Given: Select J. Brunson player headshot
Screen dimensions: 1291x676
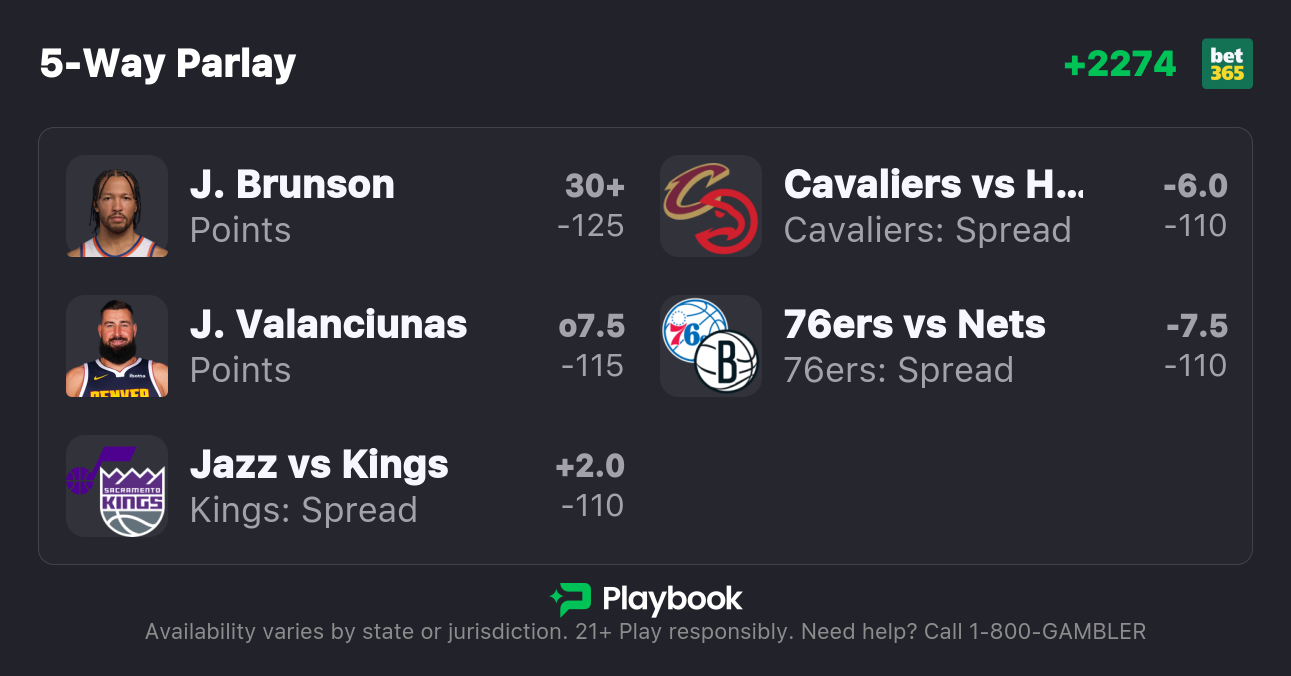Looking at the screenshot, I should (x=117, y=206).
